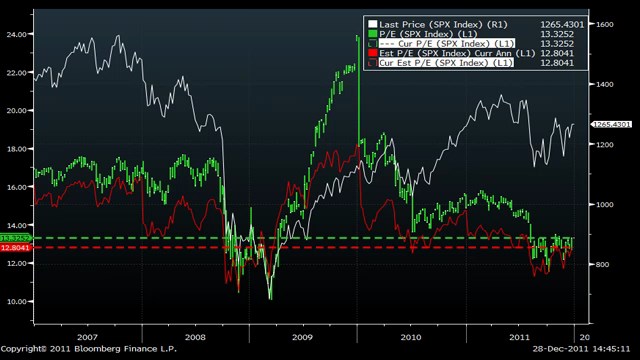Screen dimensions: 640x360
Task: Select 'Cur Est P/E (SPX Index) (L1)' label
Action: coord(446,63)
